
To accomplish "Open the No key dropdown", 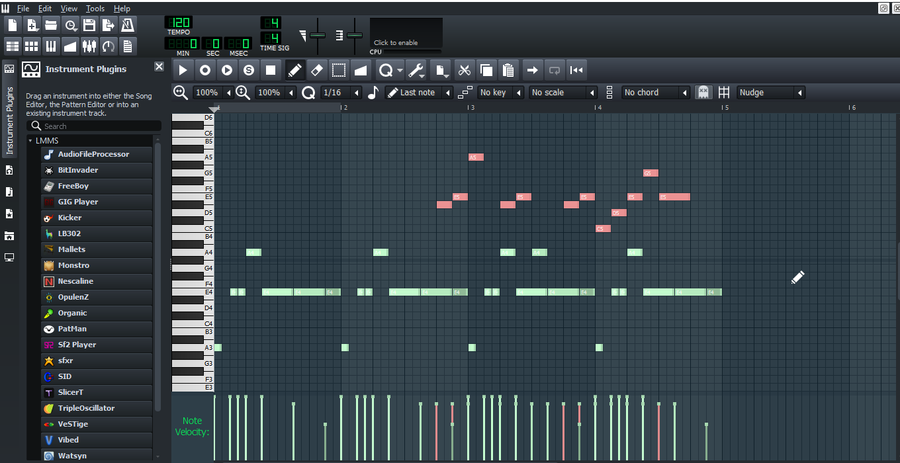I will pyautogui.click(x=500, y=92).
